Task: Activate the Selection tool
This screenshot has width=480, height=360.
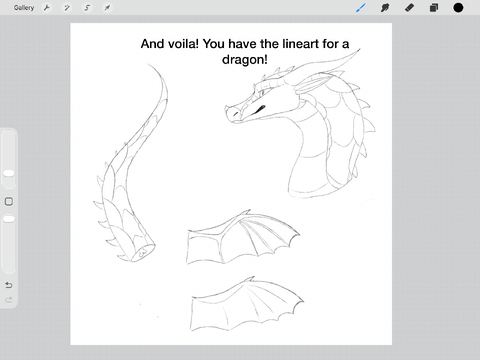Action: tap(87, 7)
